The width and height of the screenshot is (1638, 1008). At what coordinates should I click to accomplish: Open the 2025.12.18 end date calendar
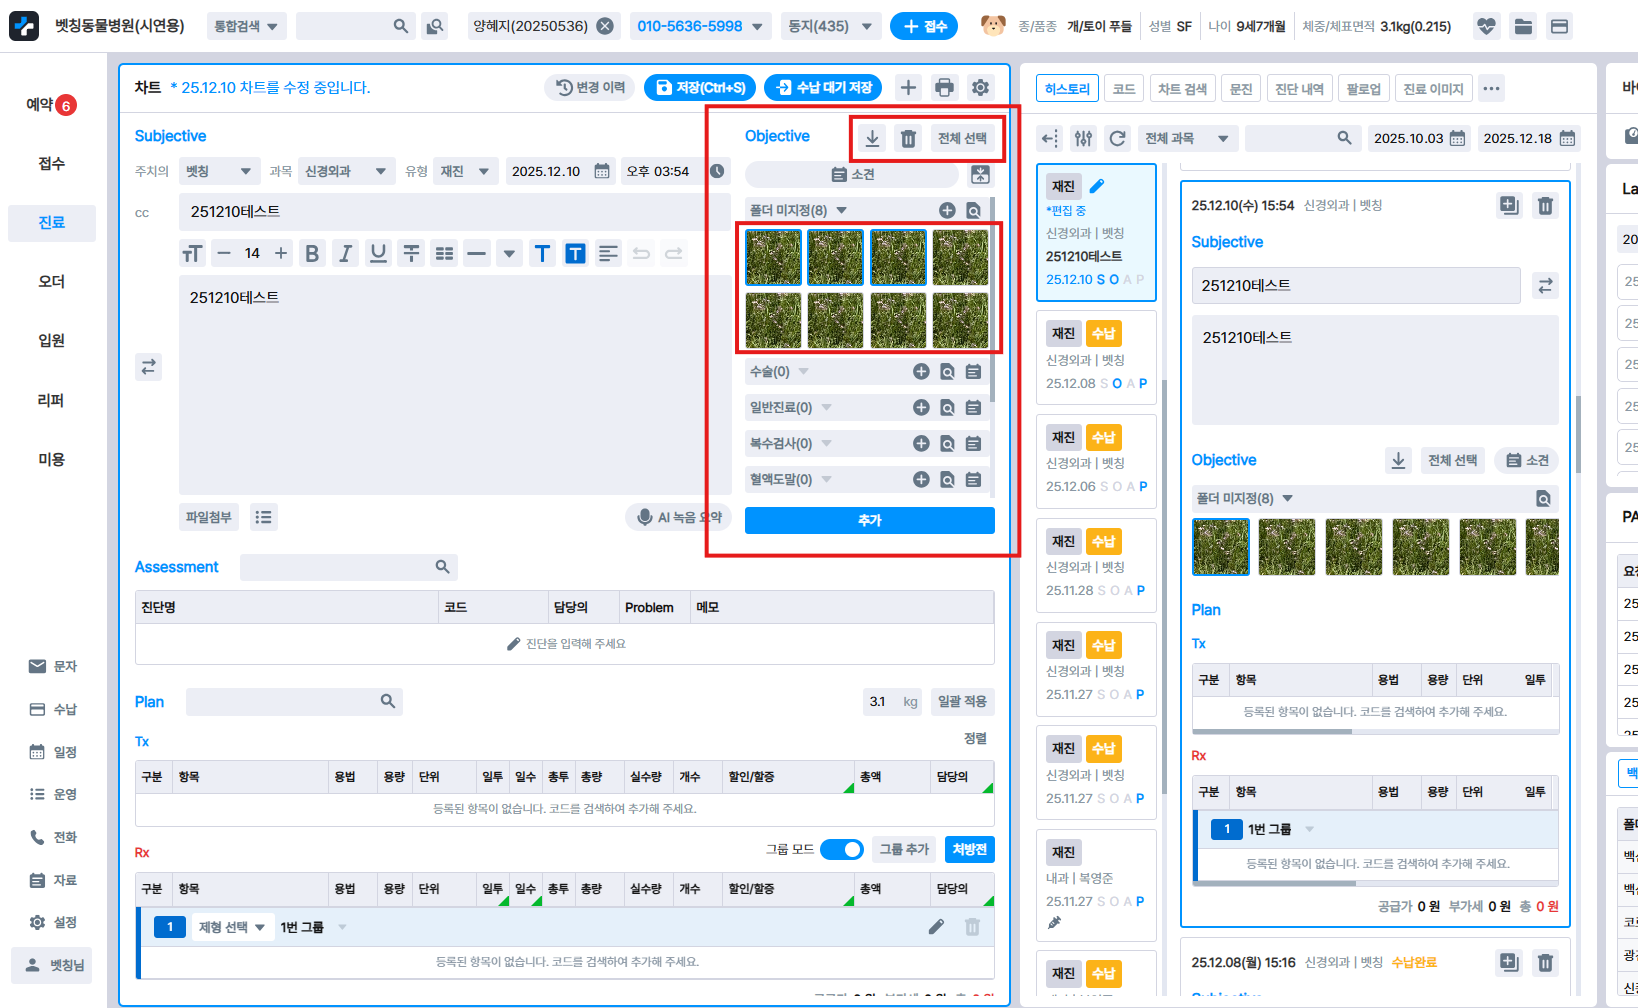coord(1567,138)
